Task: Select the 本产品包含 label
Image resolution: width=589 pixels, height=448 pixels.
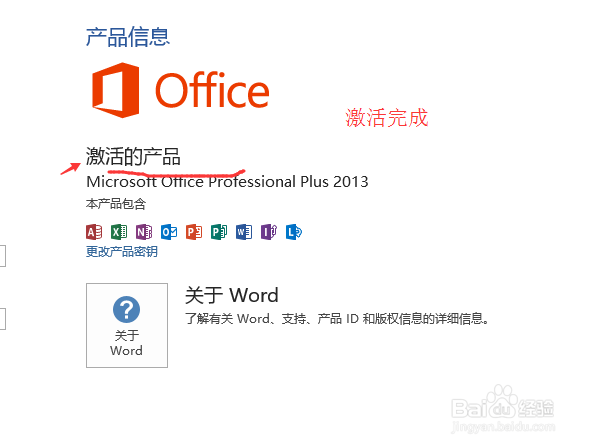Action: [x=116, y=204]
